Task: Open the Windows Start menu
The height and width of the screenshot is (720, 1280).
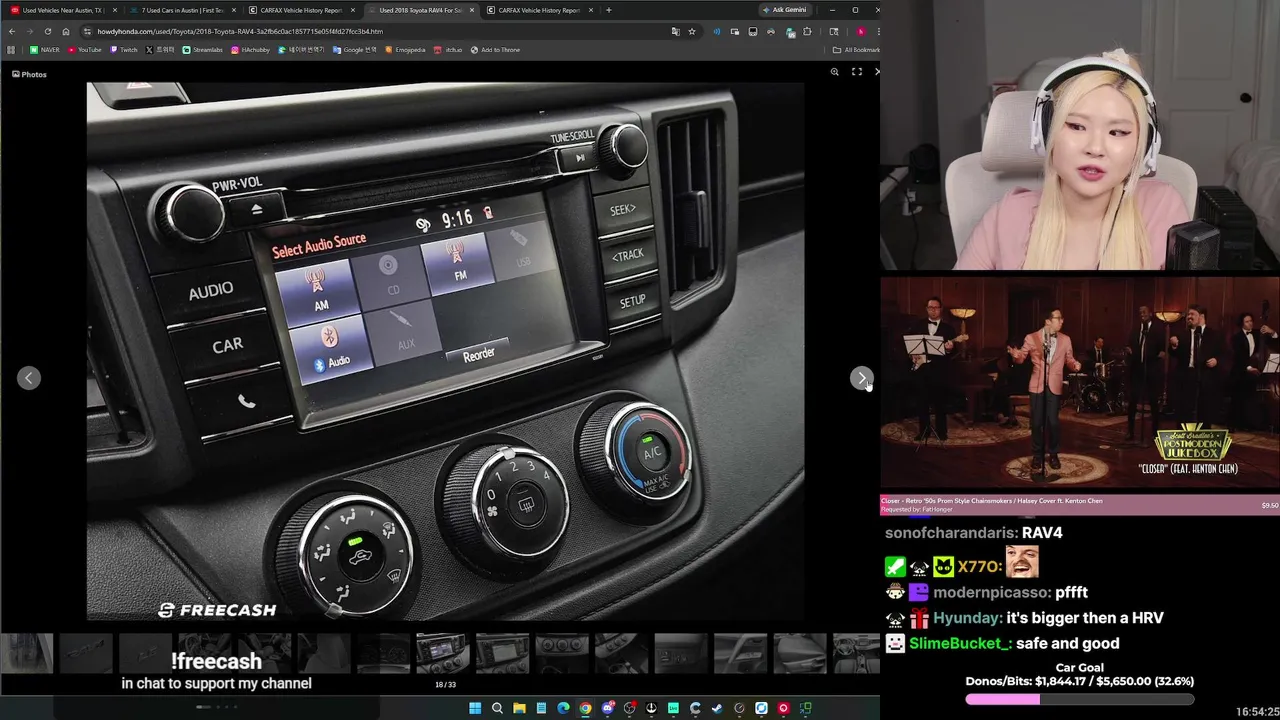Action: click(475, 708)
